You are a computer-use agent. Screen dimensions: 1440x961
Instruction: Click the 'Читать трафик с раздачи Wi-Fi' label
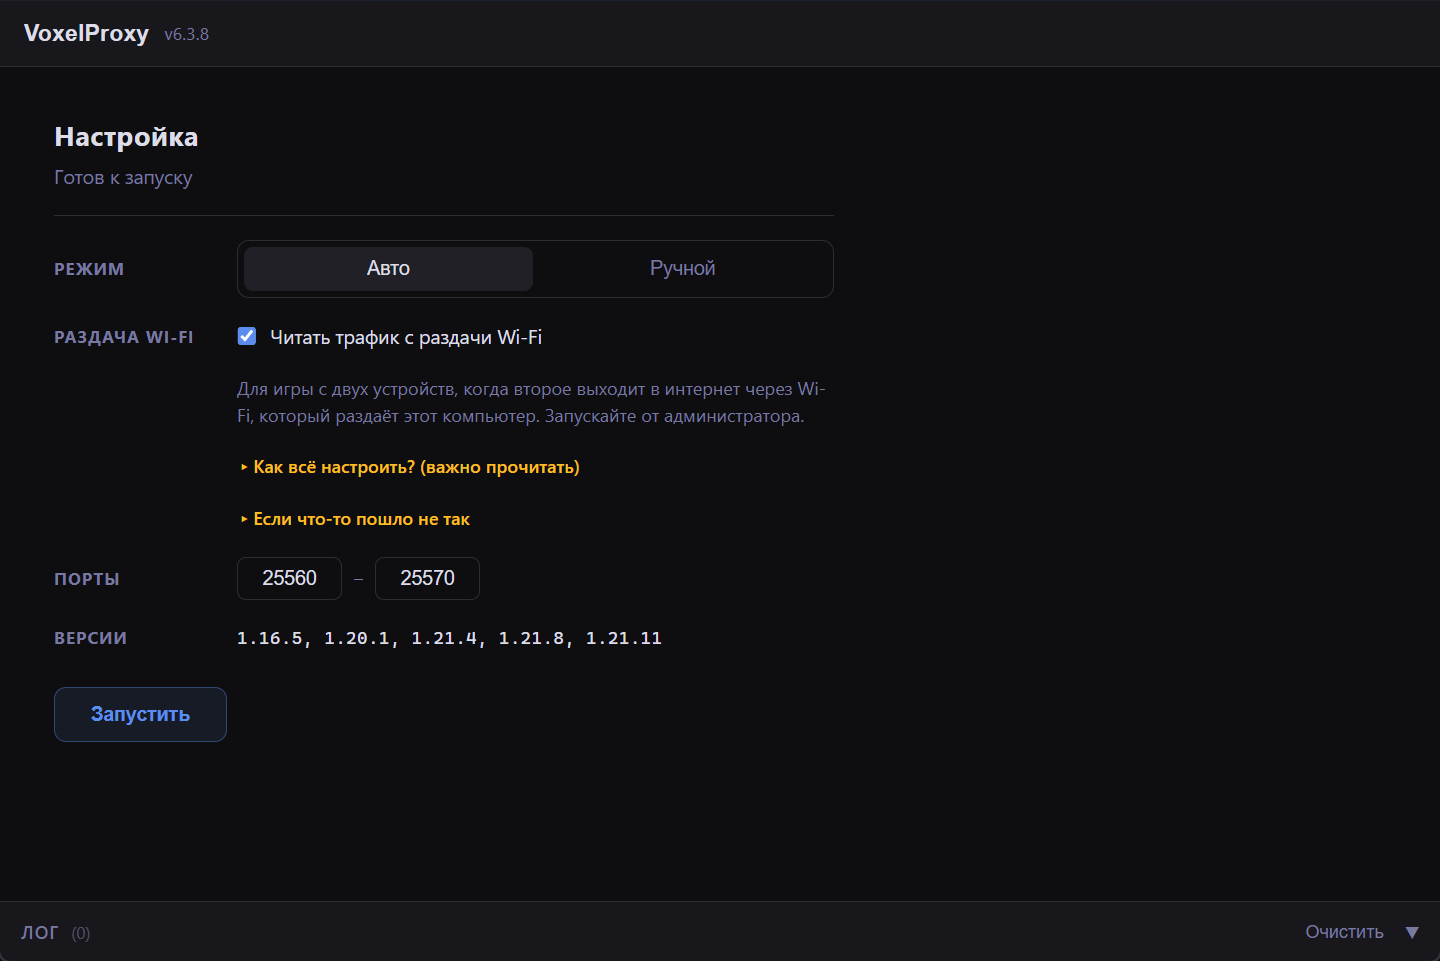coord(406,337)
